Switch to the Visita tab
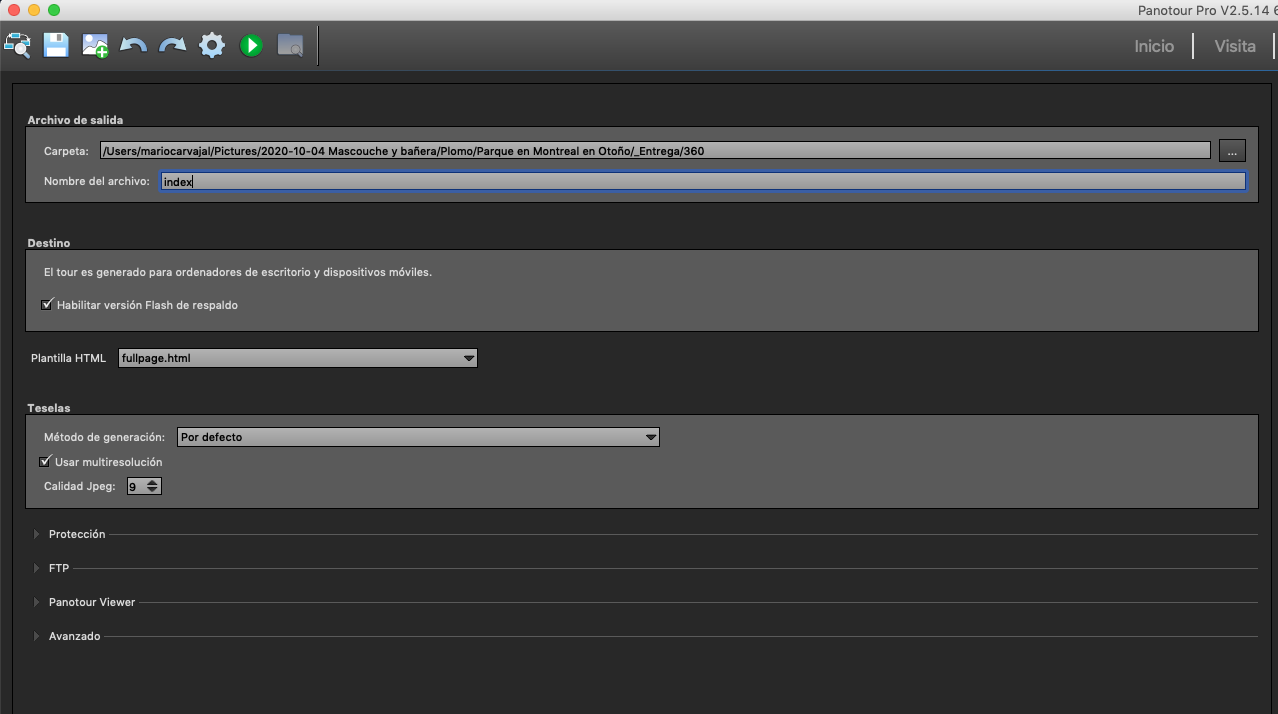1278x714 pixels. (x=1234, y=46)
